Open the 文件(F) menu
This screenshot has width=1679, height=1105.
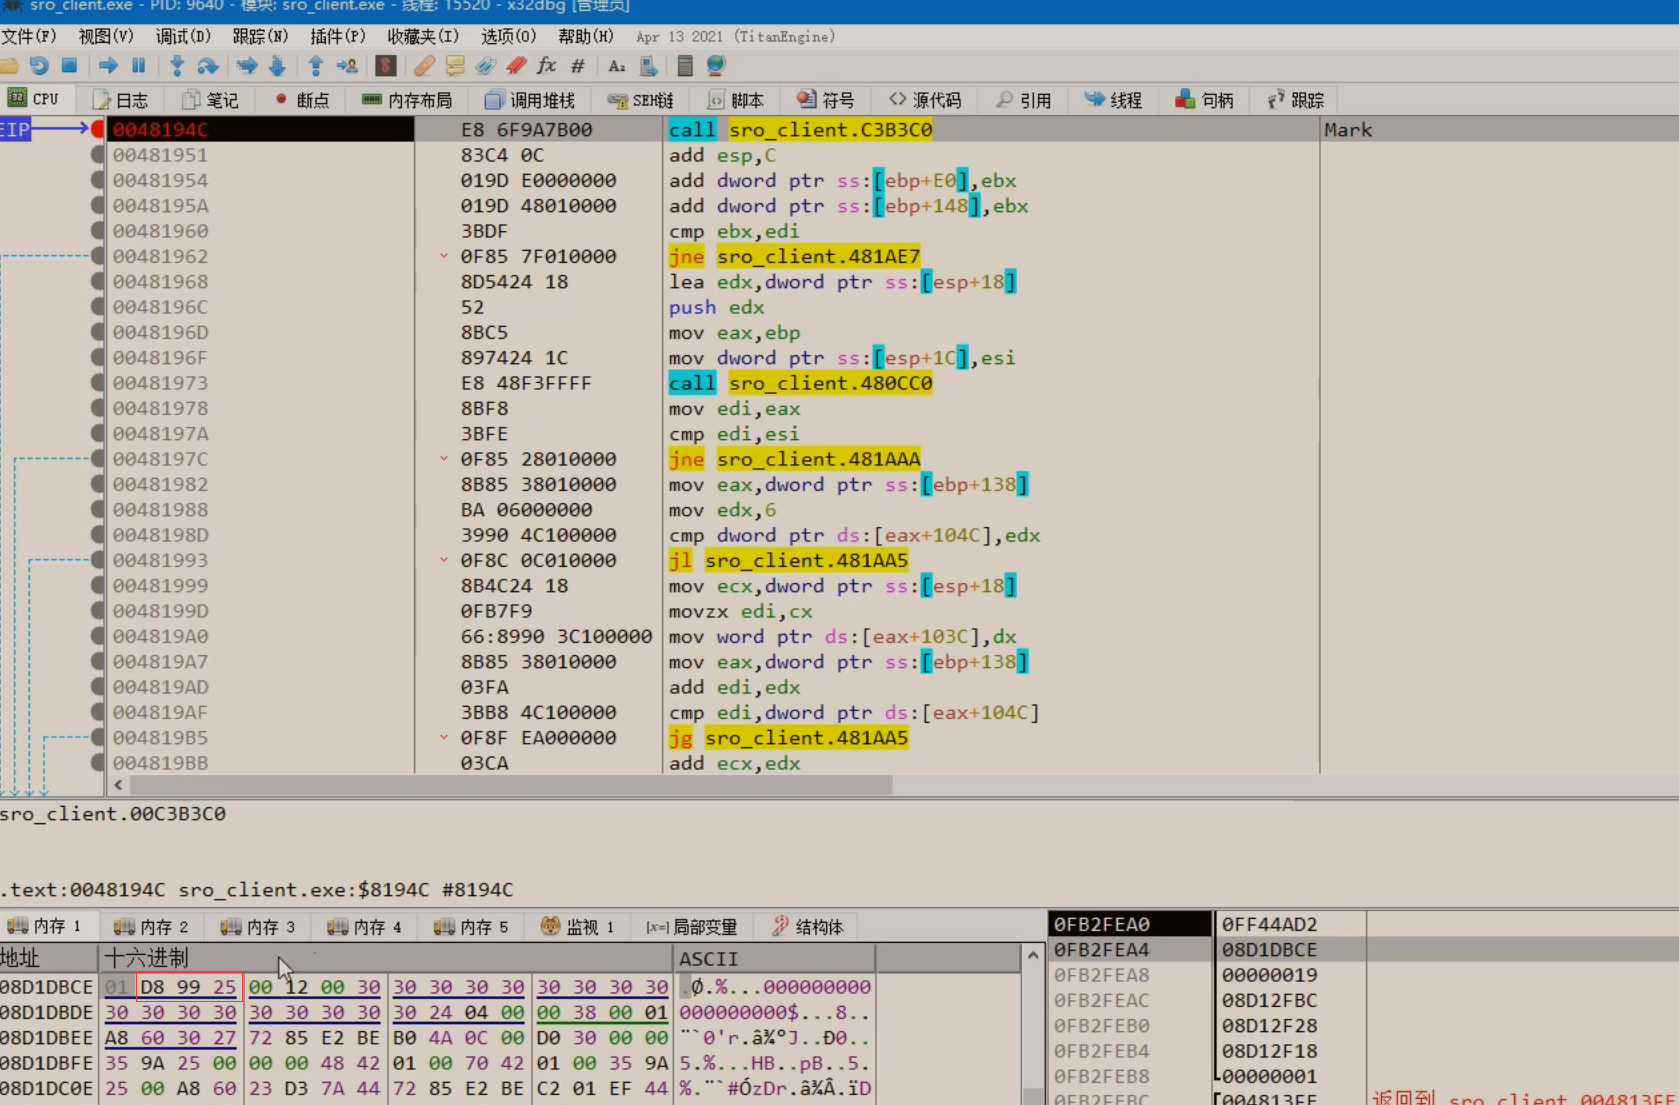[x=29, y=37]
